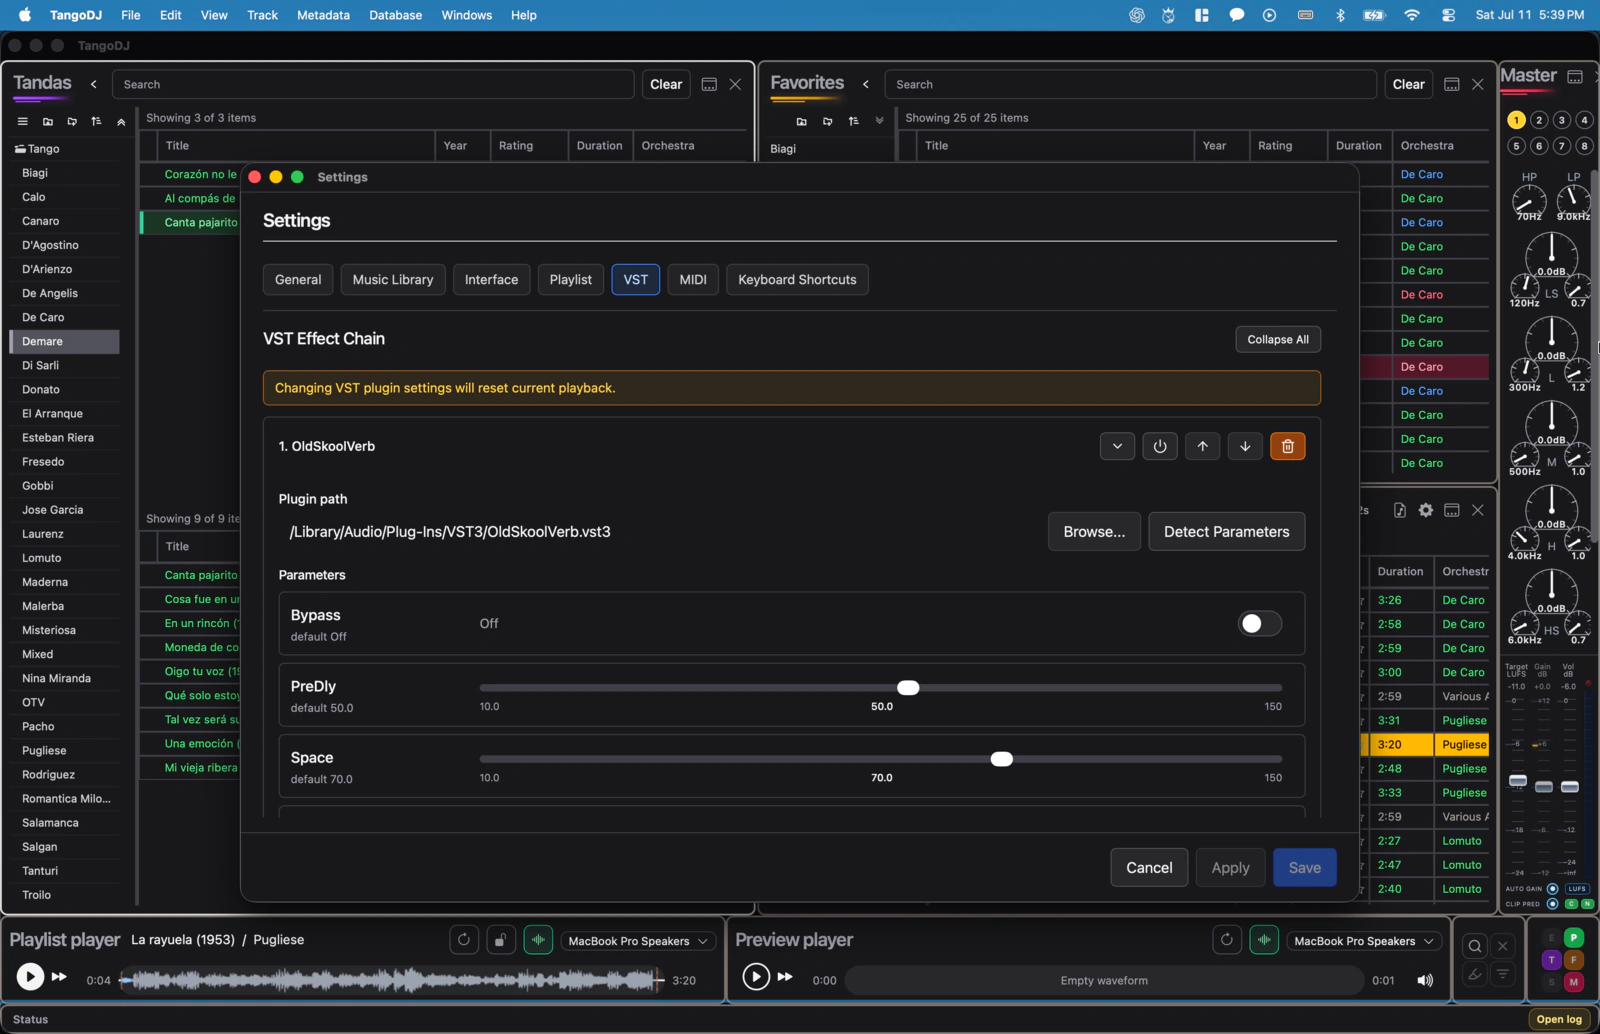
Task: Move OldSkoolVerb up in effect chain
Action: point(1202,446)
